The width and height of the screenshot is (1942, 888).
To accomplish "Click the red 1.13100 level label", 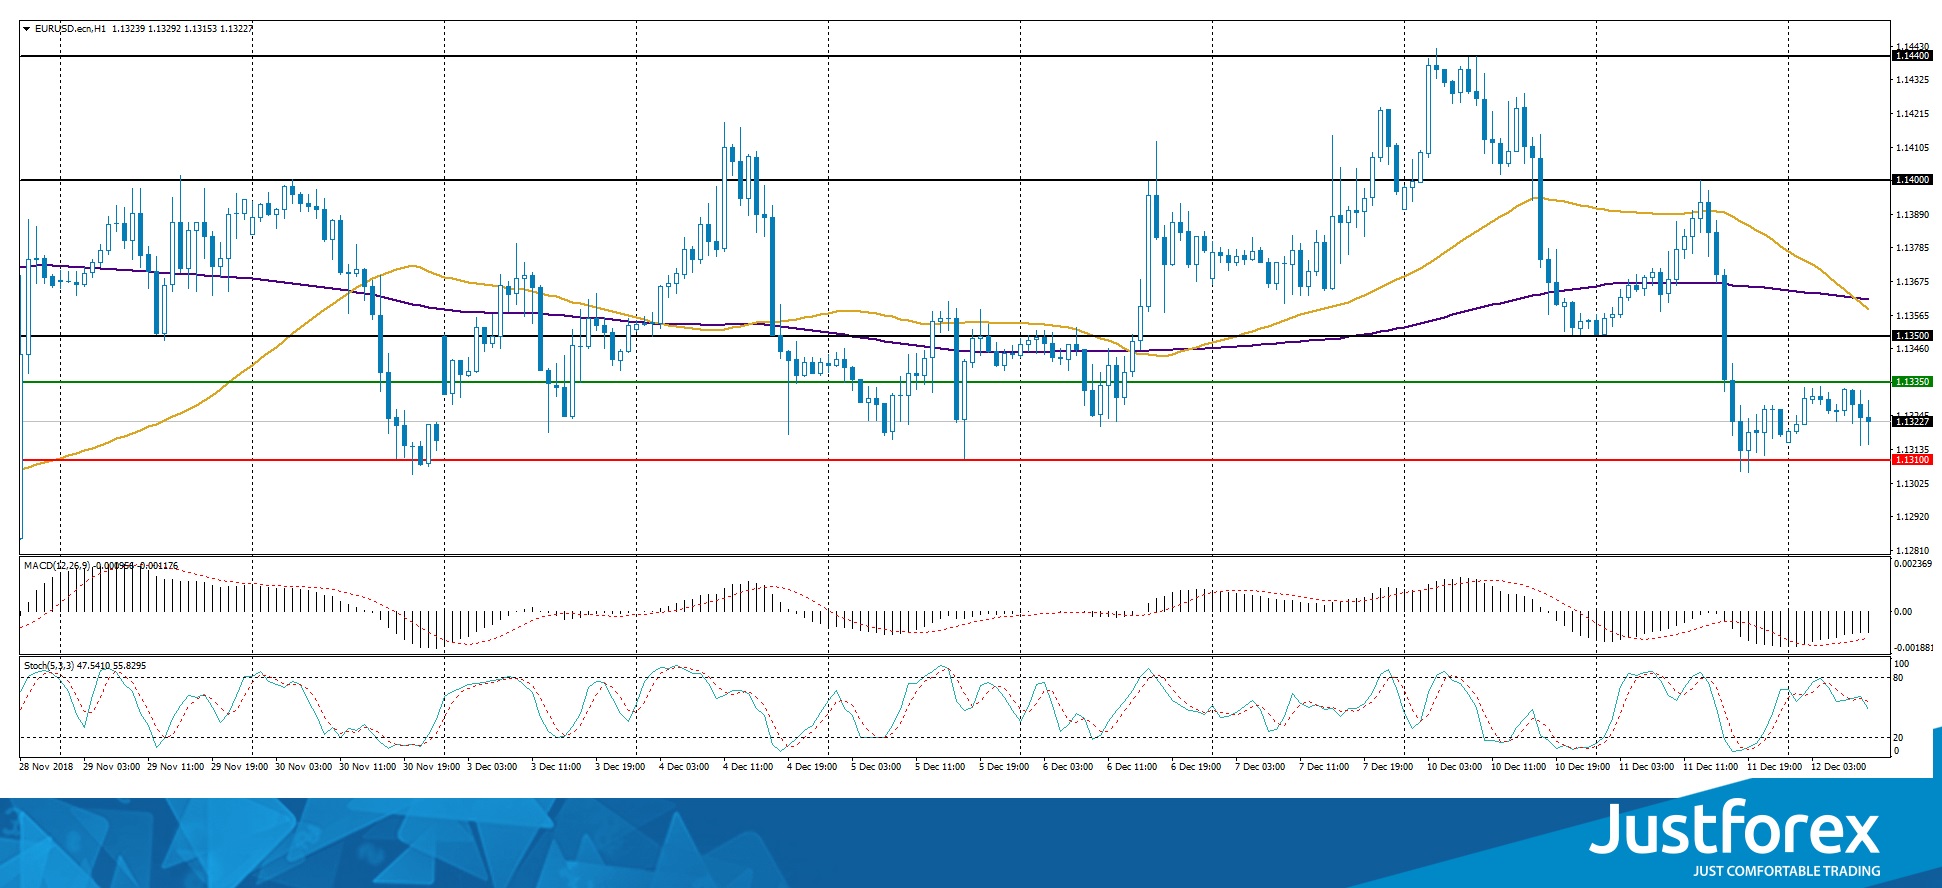I will 1912,460.
